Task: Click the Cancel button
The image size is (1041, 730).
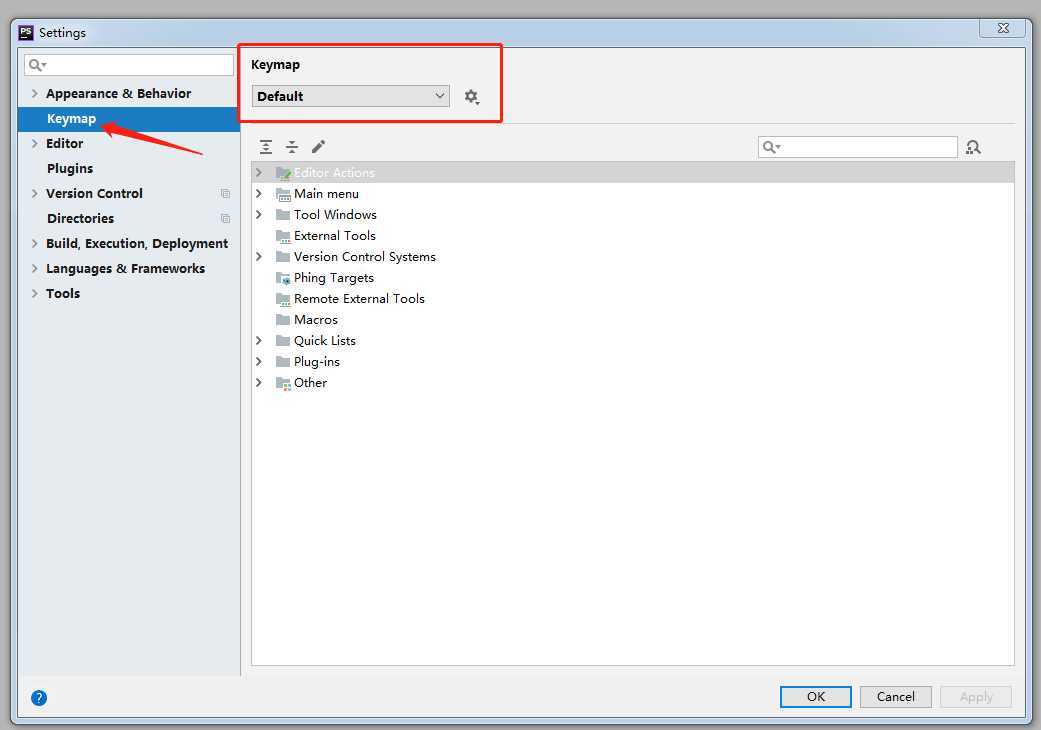Action: pos(896,697)
